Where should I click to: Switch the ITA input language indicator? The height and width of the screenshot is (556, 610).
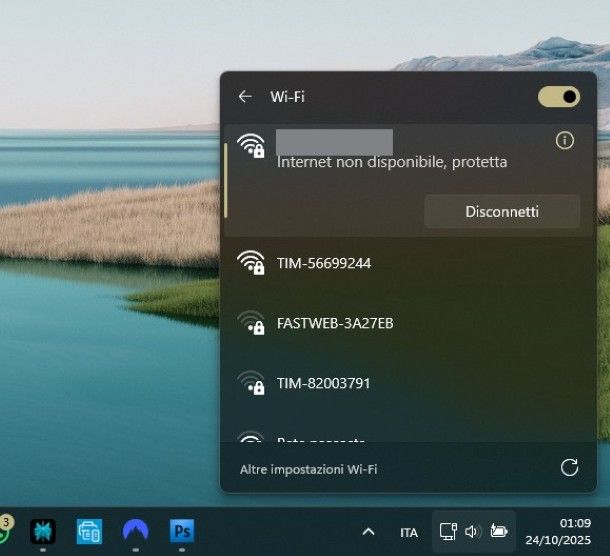point(409,533)
